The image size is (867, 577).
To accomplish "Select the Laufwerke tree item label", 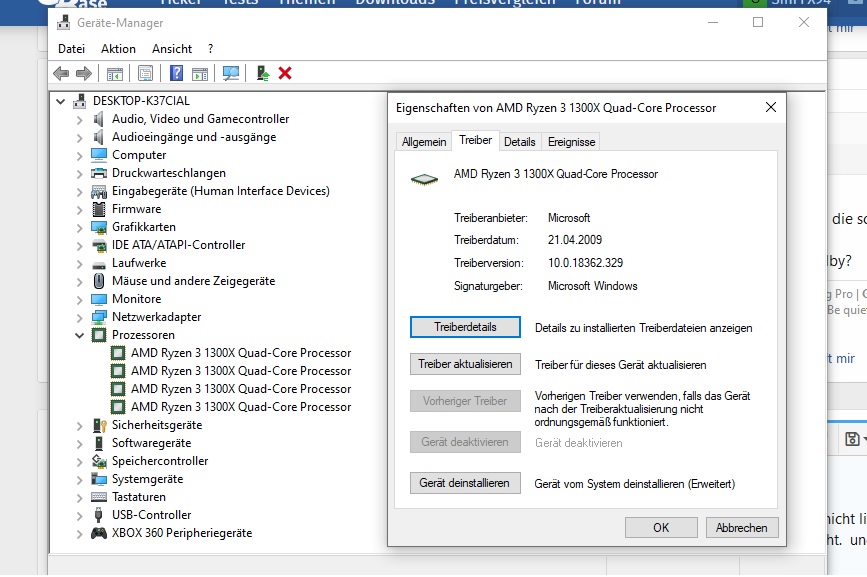I will (139, 263).
